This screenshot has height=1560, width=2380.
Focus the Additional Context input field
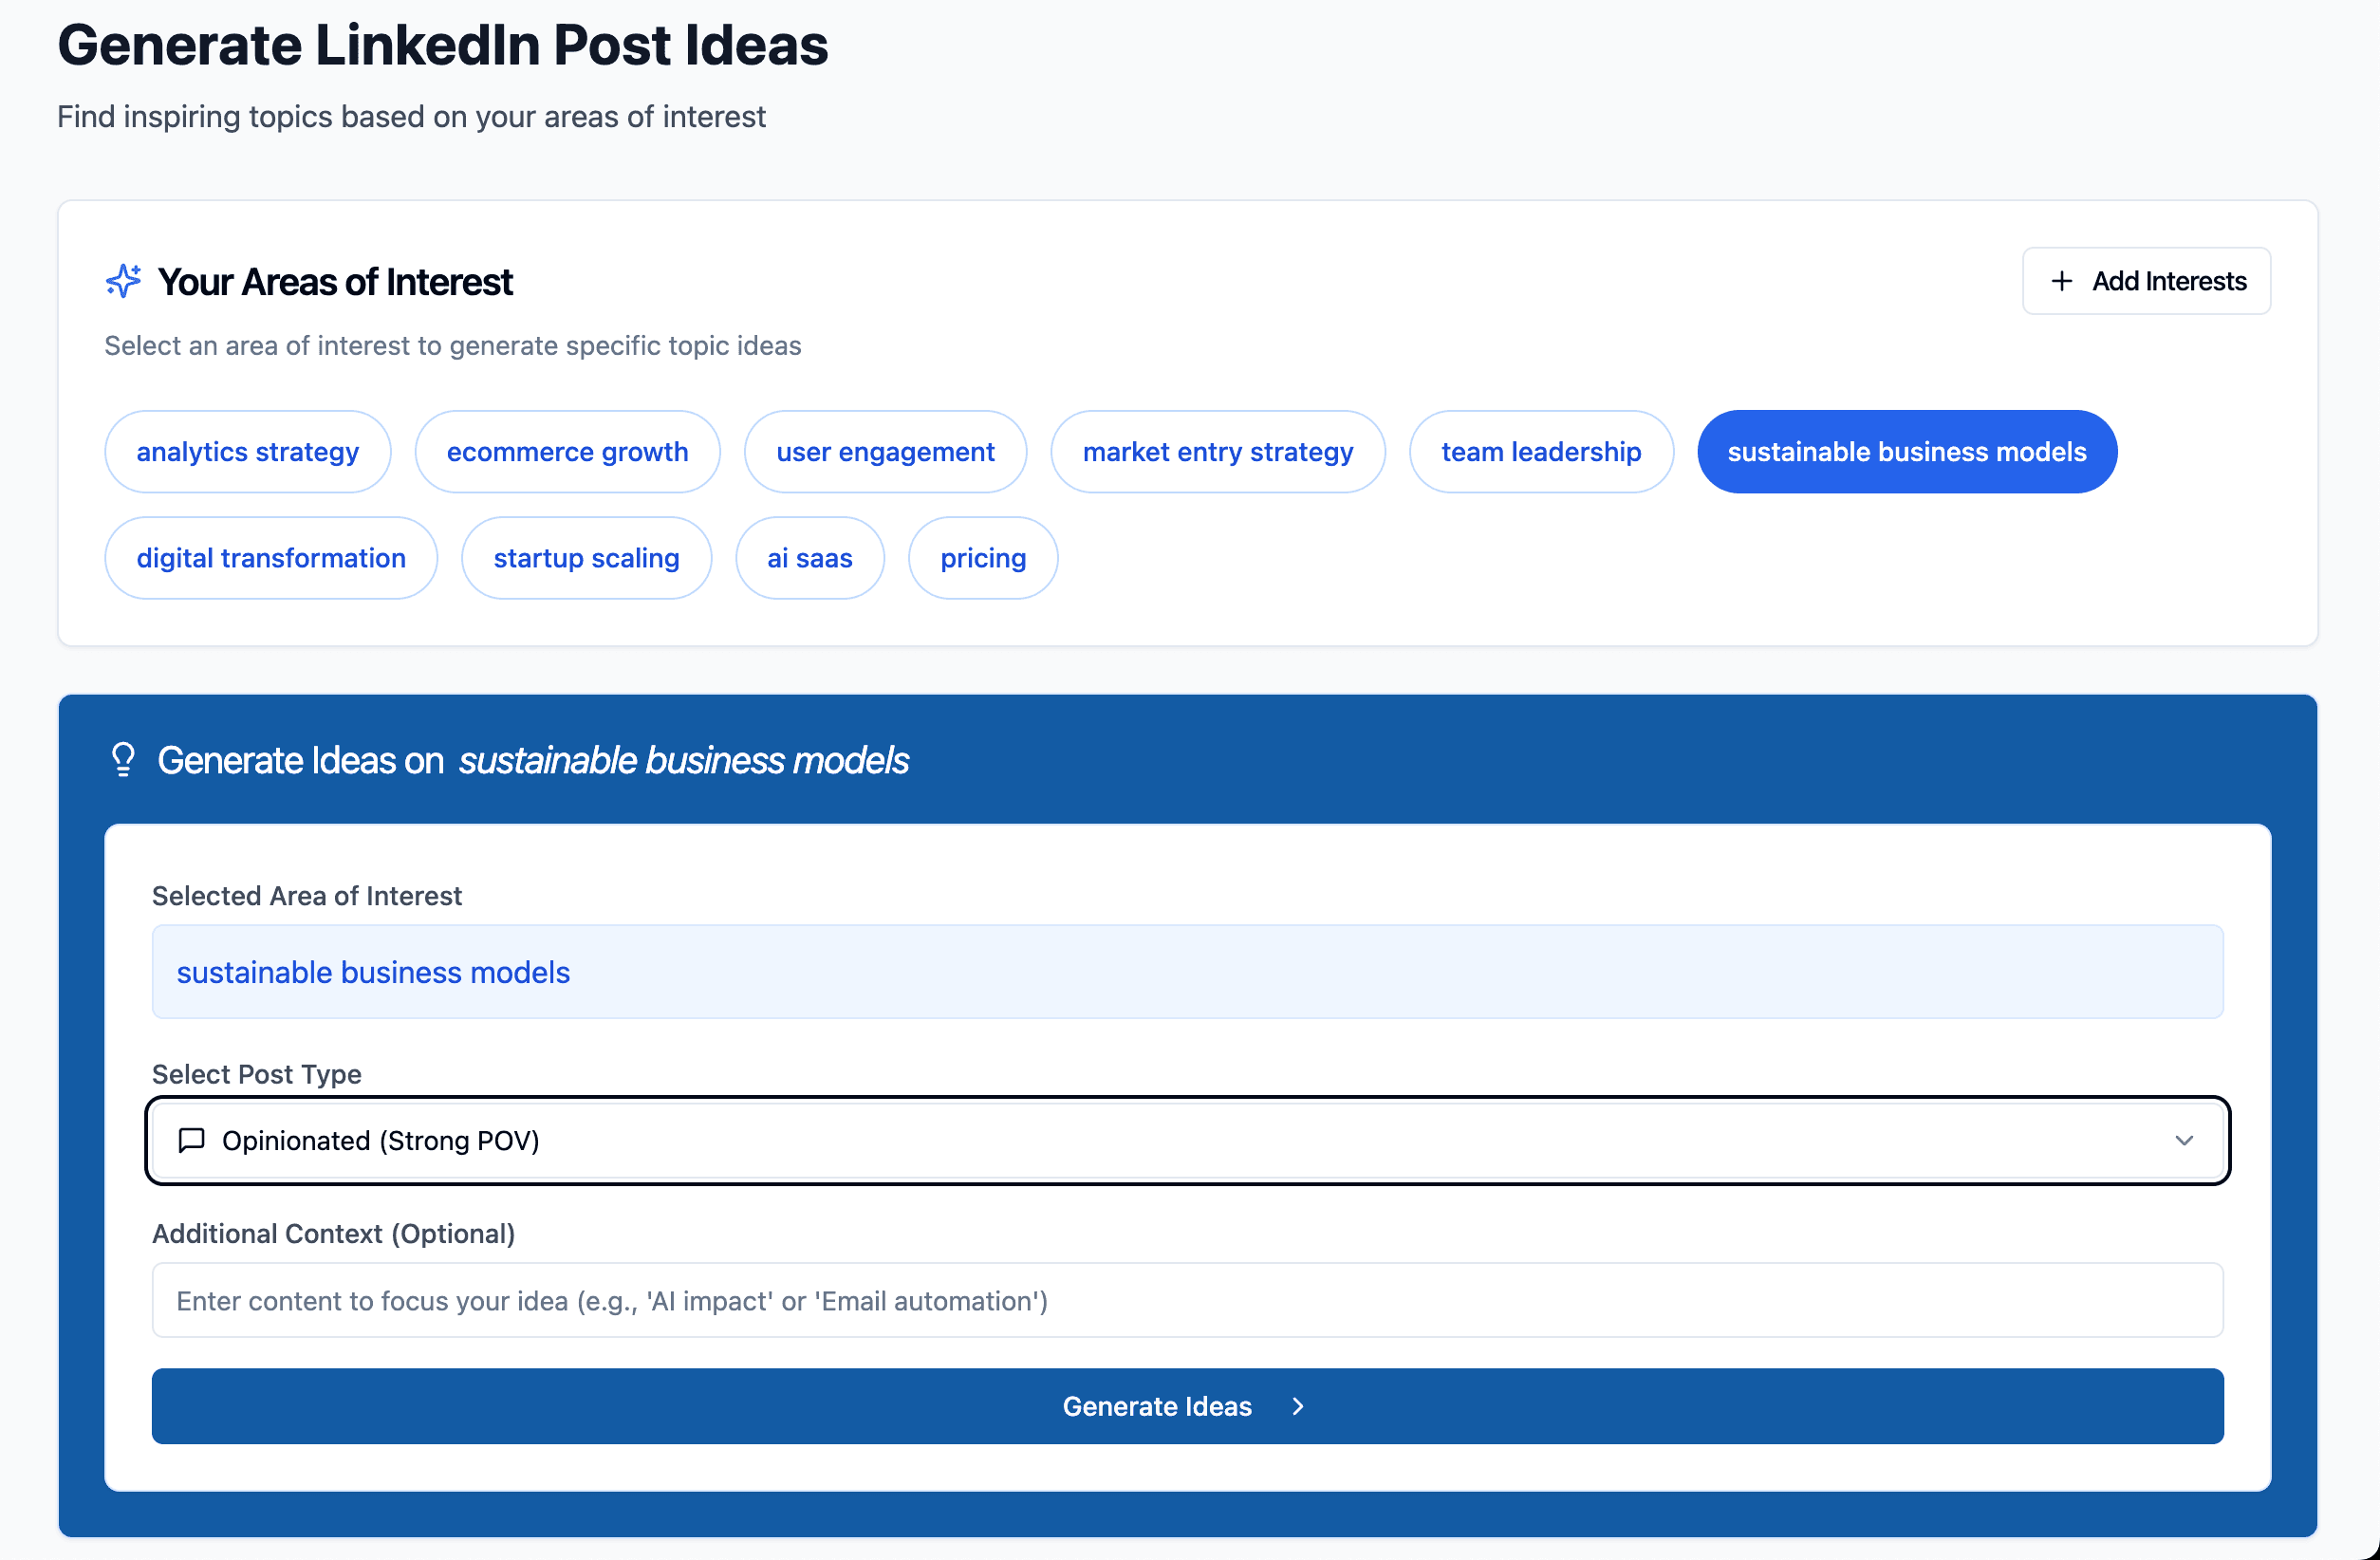click(x=1187, y=1300)
